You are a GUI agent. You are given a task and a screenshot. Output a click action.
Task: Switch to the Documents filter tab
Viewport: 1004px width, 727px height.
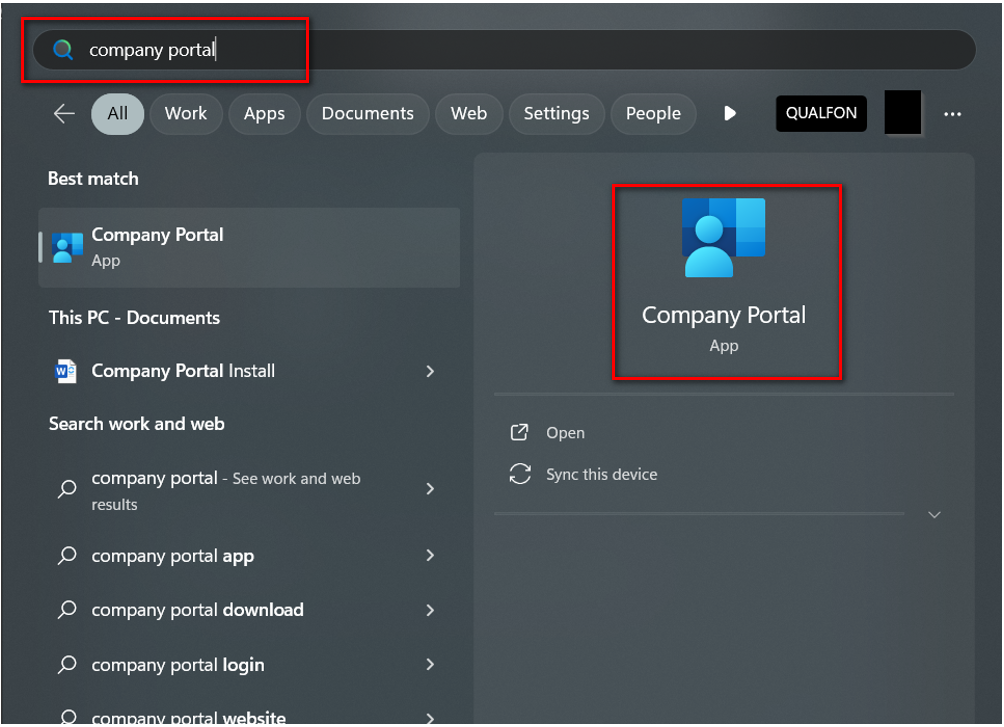click(368, 113)
